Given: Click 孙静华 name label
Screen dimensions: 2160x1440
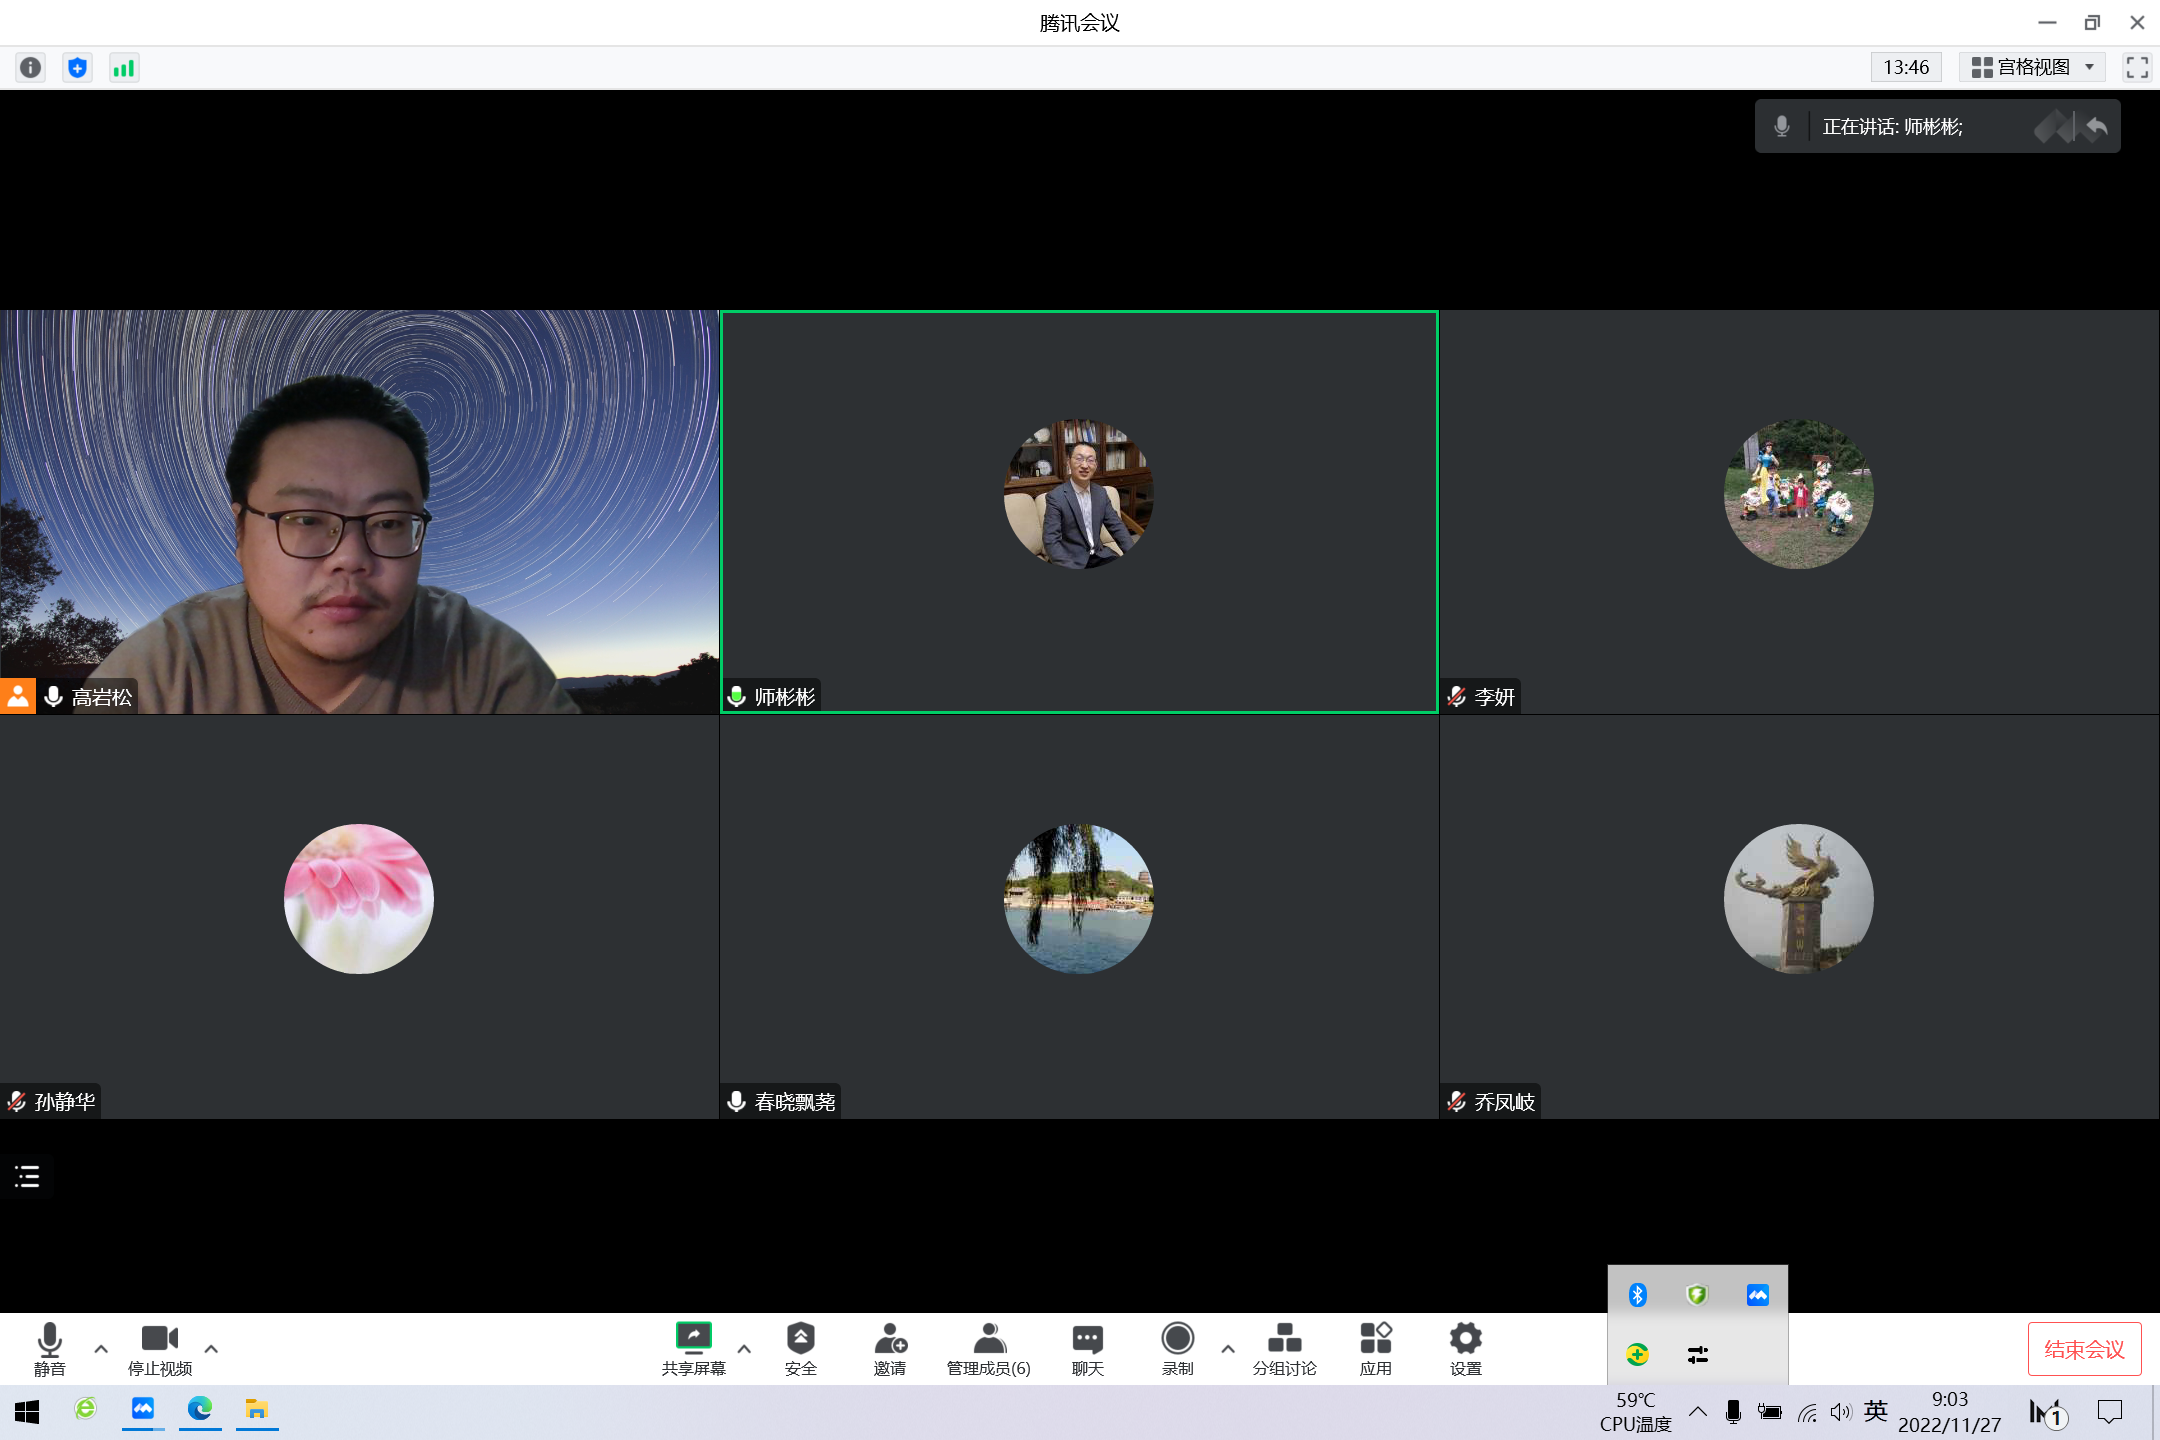Looking at the screenshot, I should click(x=65, y=1101).
